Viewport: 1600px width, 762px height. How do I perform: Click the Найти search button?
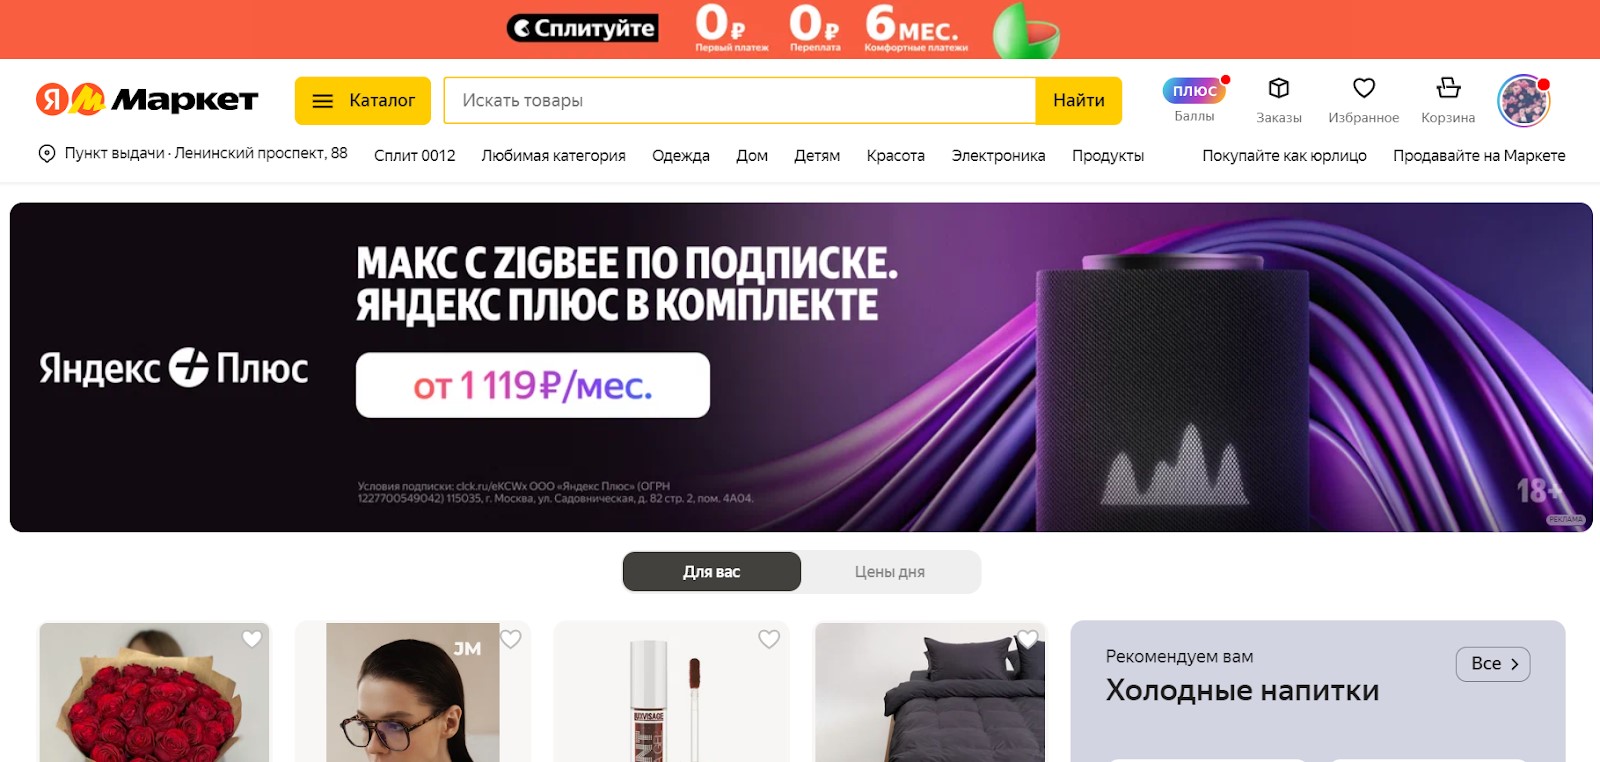tap(1079, 101)
